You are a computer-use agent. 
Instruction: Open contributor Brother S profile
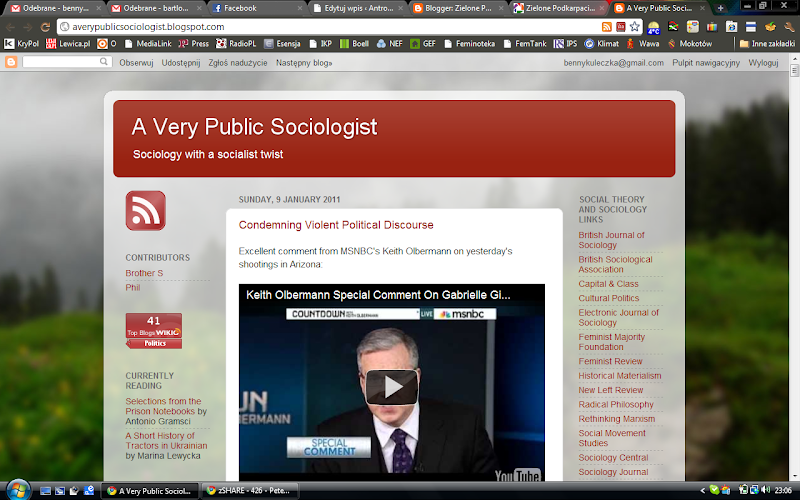pos(144,273)
